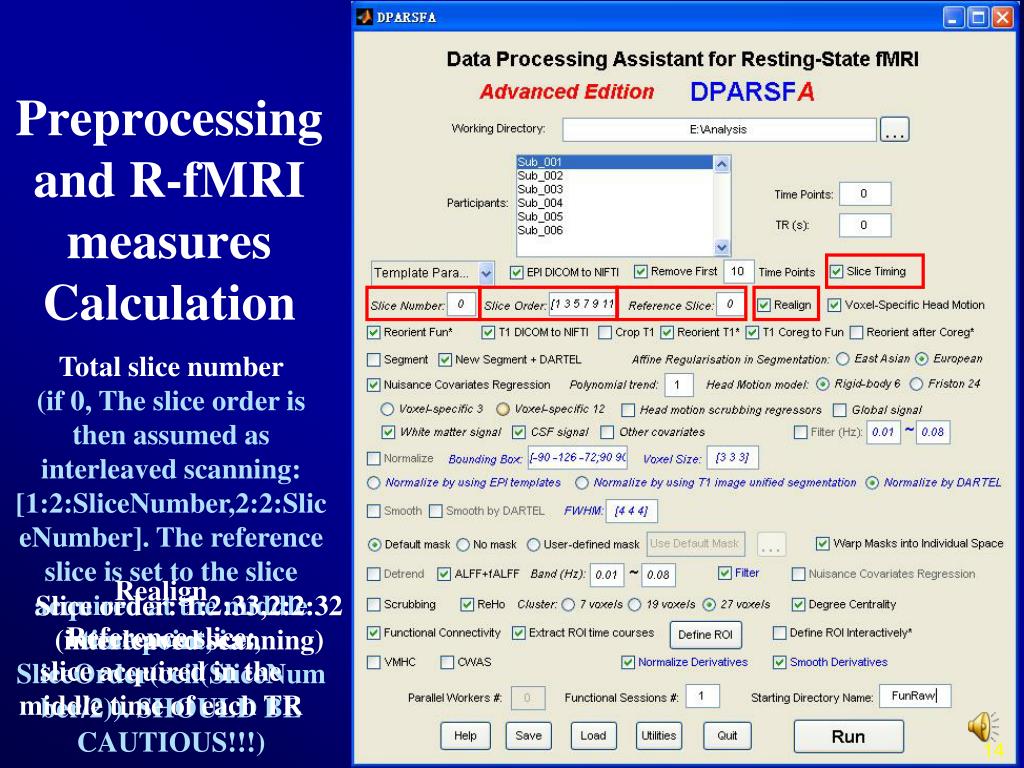Image resolution: width=1024 pixels, height=768 pixels.
Task: Toggle Reorient Fun* checkbox
Action: 374,332
